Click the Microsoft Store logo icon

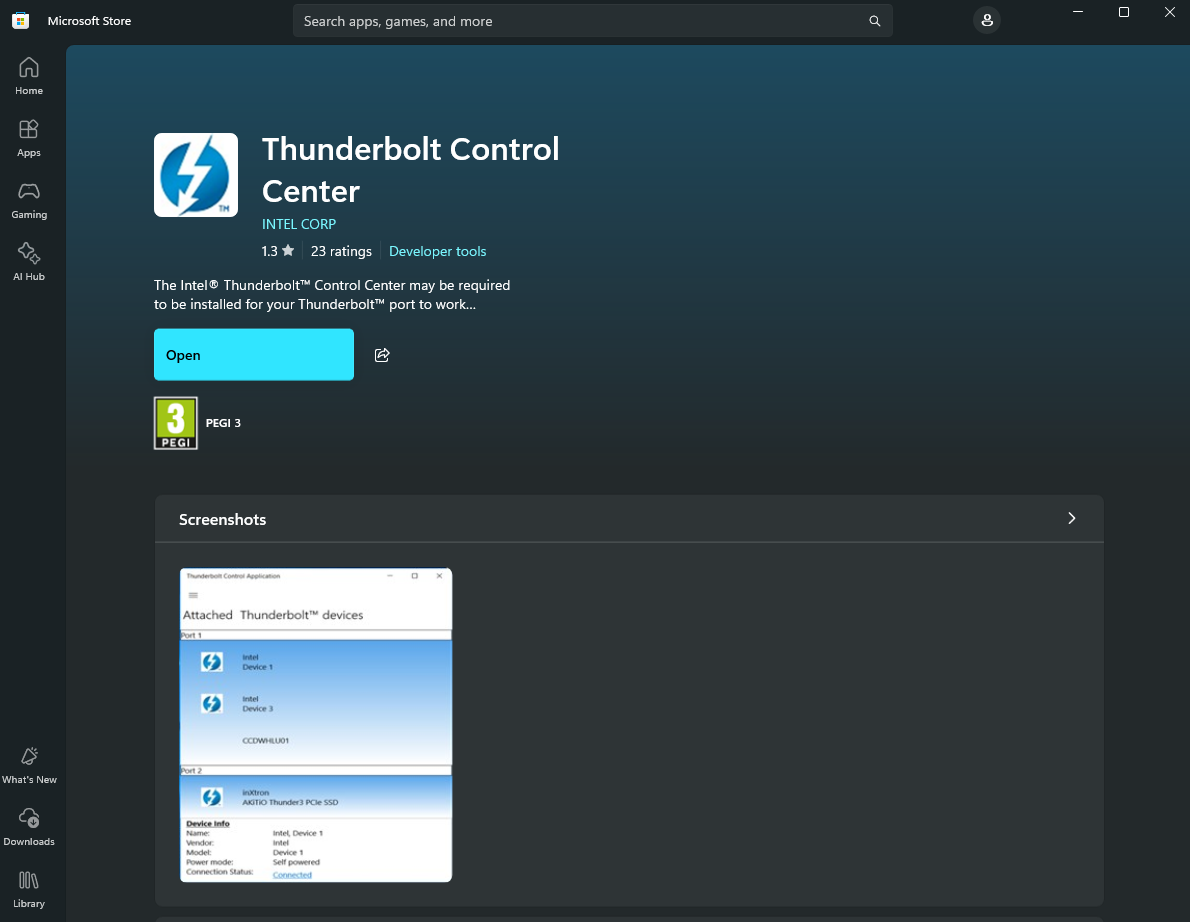[x=20, y=20]
